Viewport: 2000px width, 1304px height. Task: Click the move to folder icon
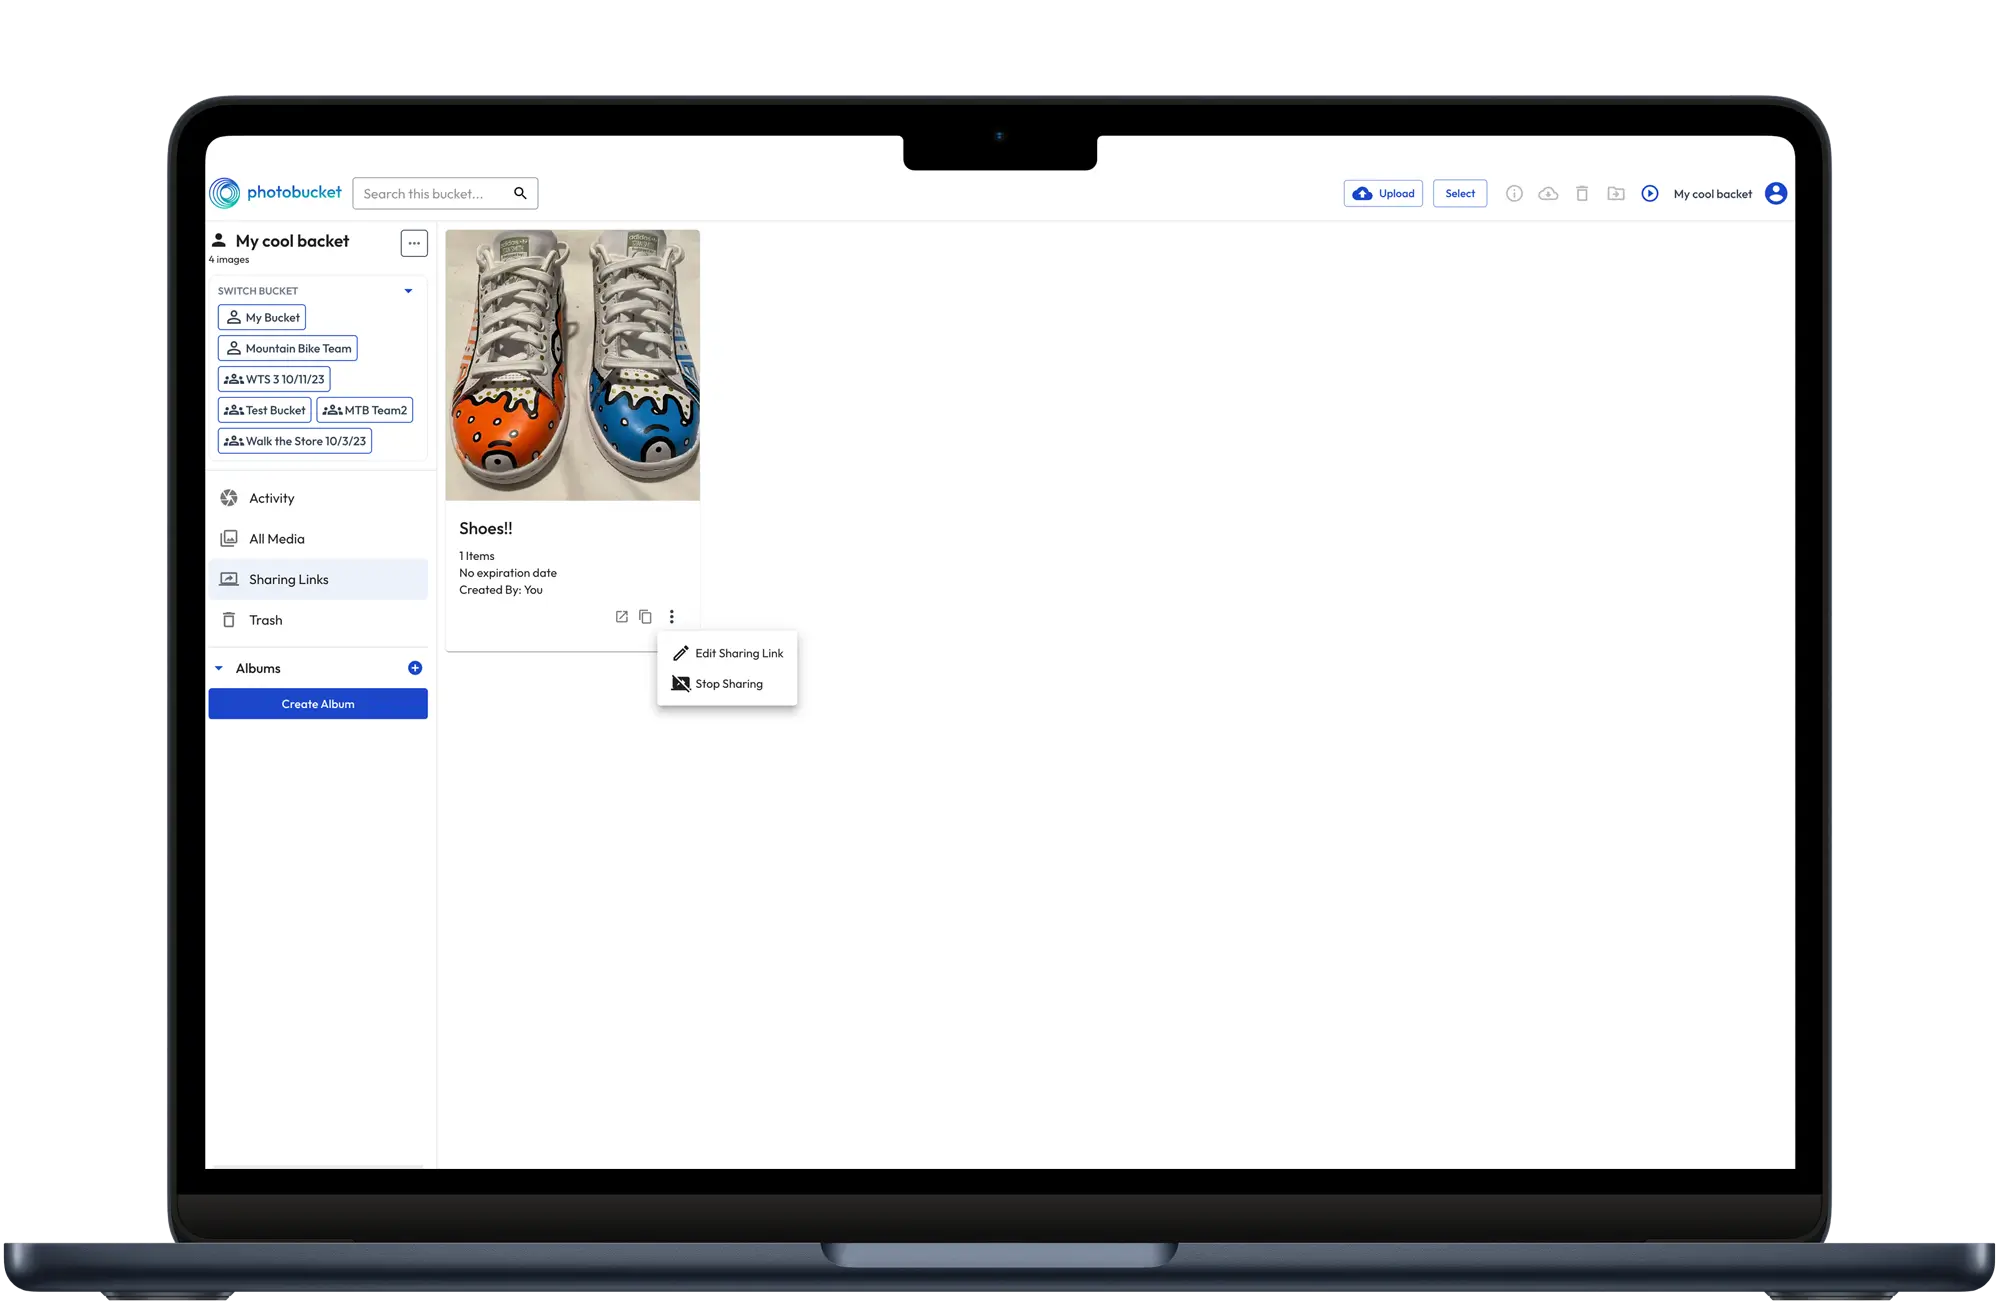pyautogui.click(x=1616, y=193)
